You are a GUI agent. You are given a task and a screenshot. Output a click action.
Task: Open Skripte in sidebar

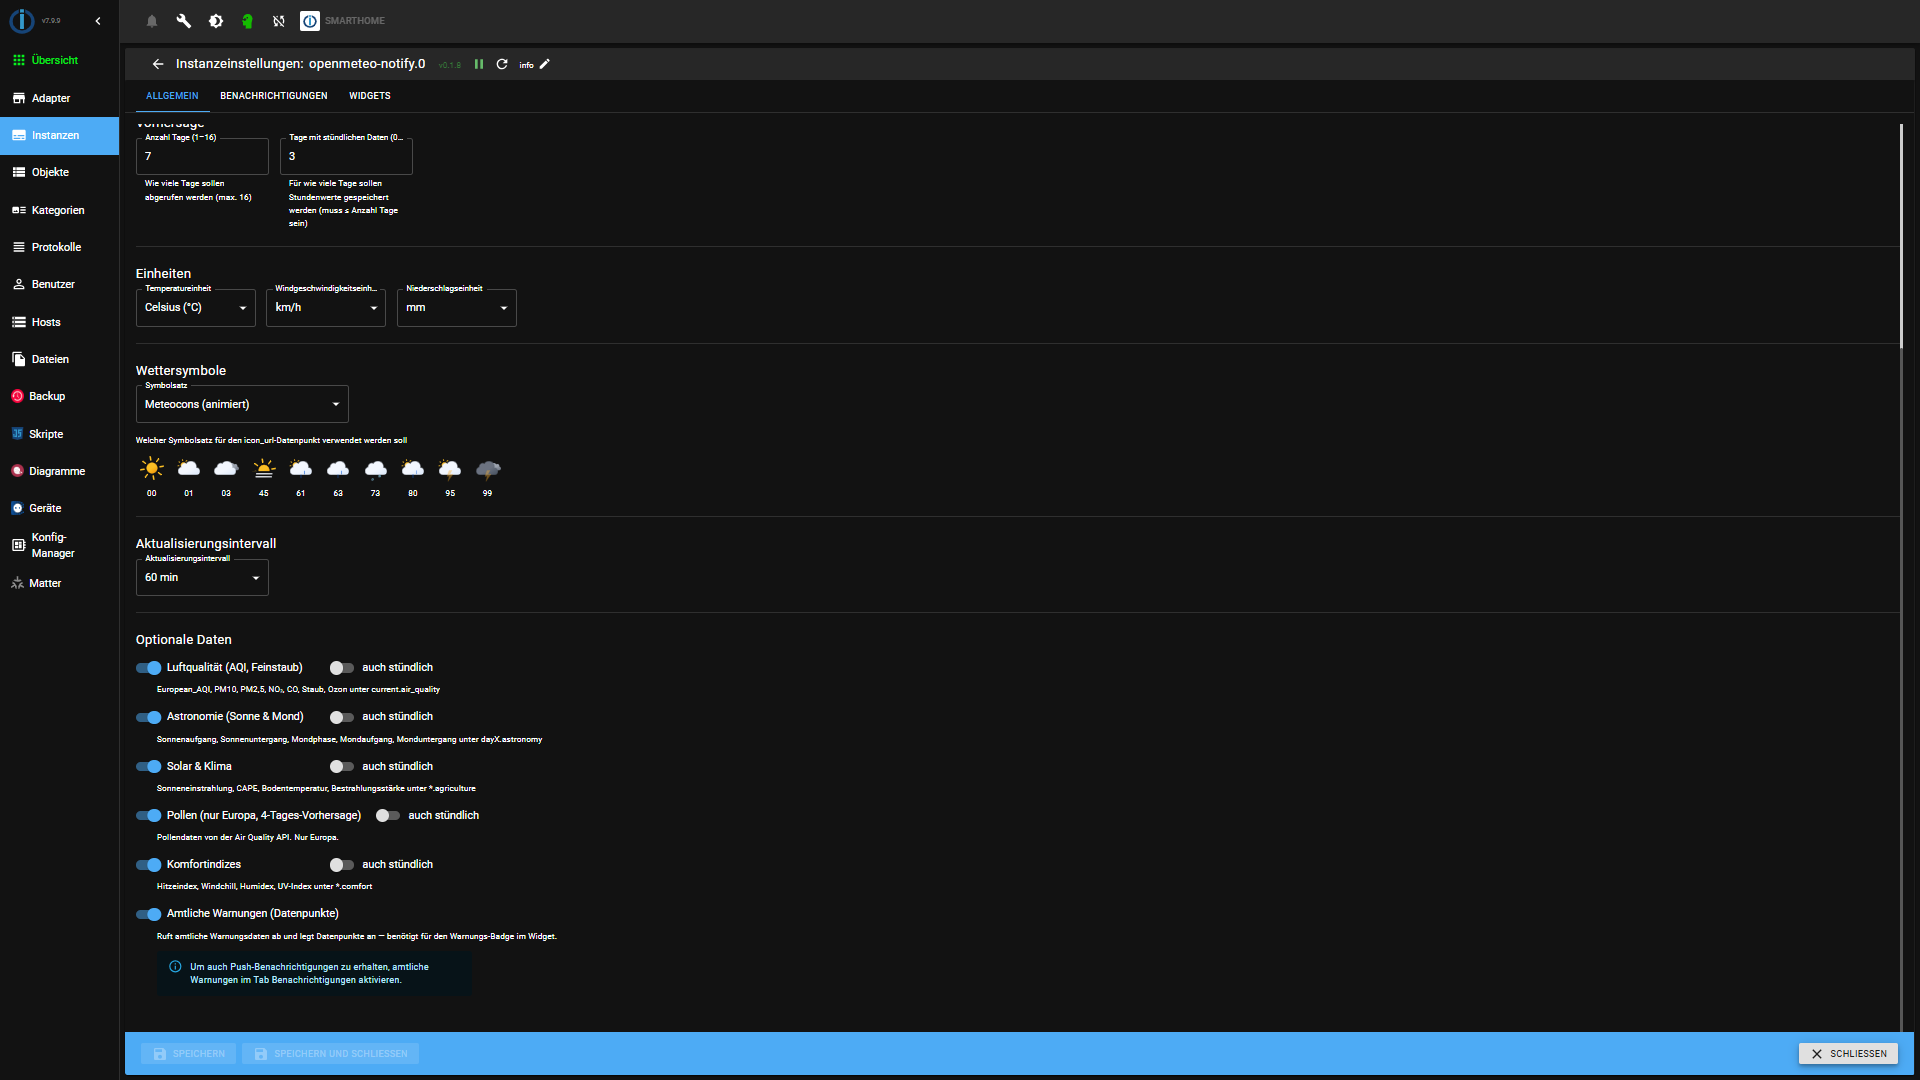pos(59,434)
